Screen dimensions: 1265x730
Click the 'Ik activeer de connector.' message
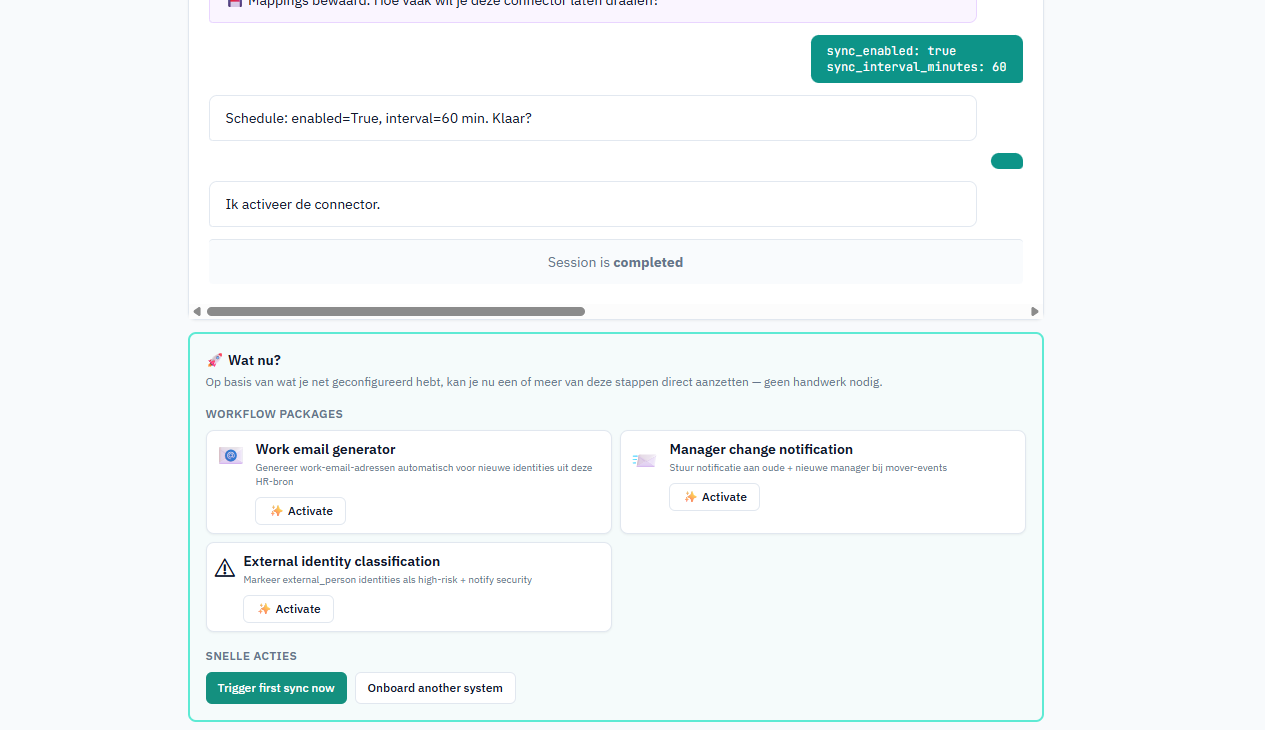[592, 204]
